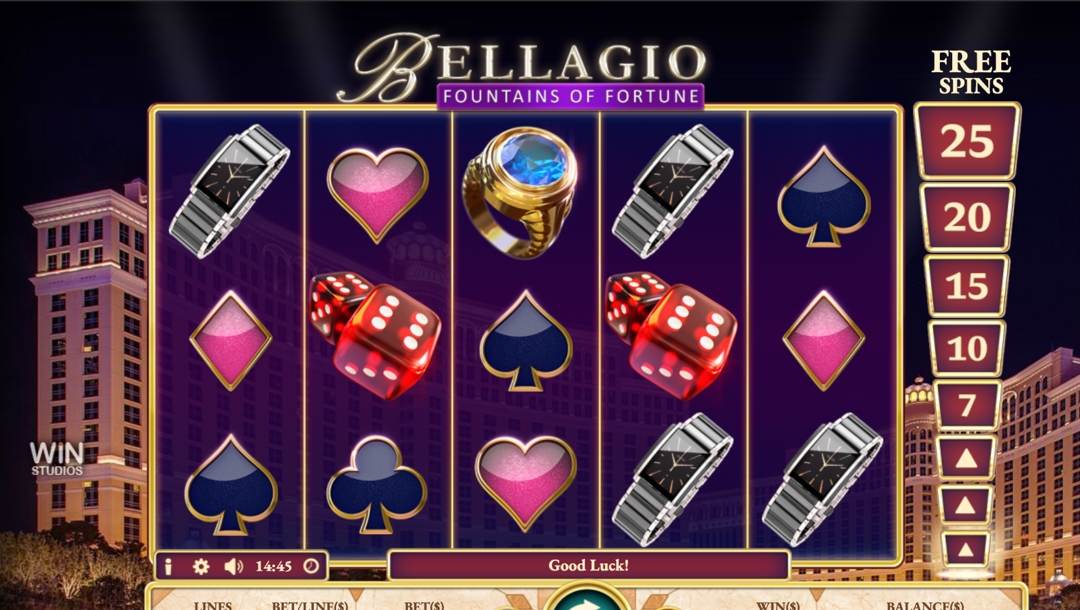Select the 7 free spins tile
Screen dimensions: 1080x610
click(x=967, y=406)
